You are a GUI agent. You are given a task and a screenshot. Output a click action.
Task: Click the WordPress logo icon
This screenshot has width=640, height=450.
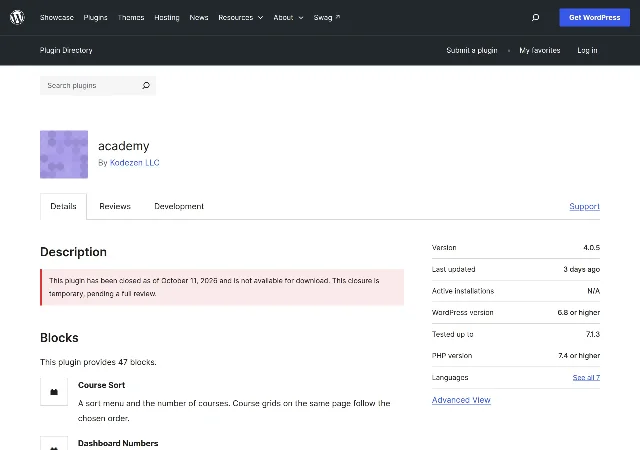[17, 17]
